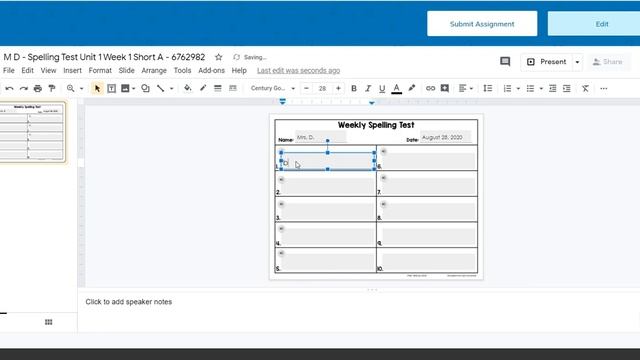This screenshot has width=640, height=360.
Task: Click the Add comment toolbar icon
Action: coord(445,89)
